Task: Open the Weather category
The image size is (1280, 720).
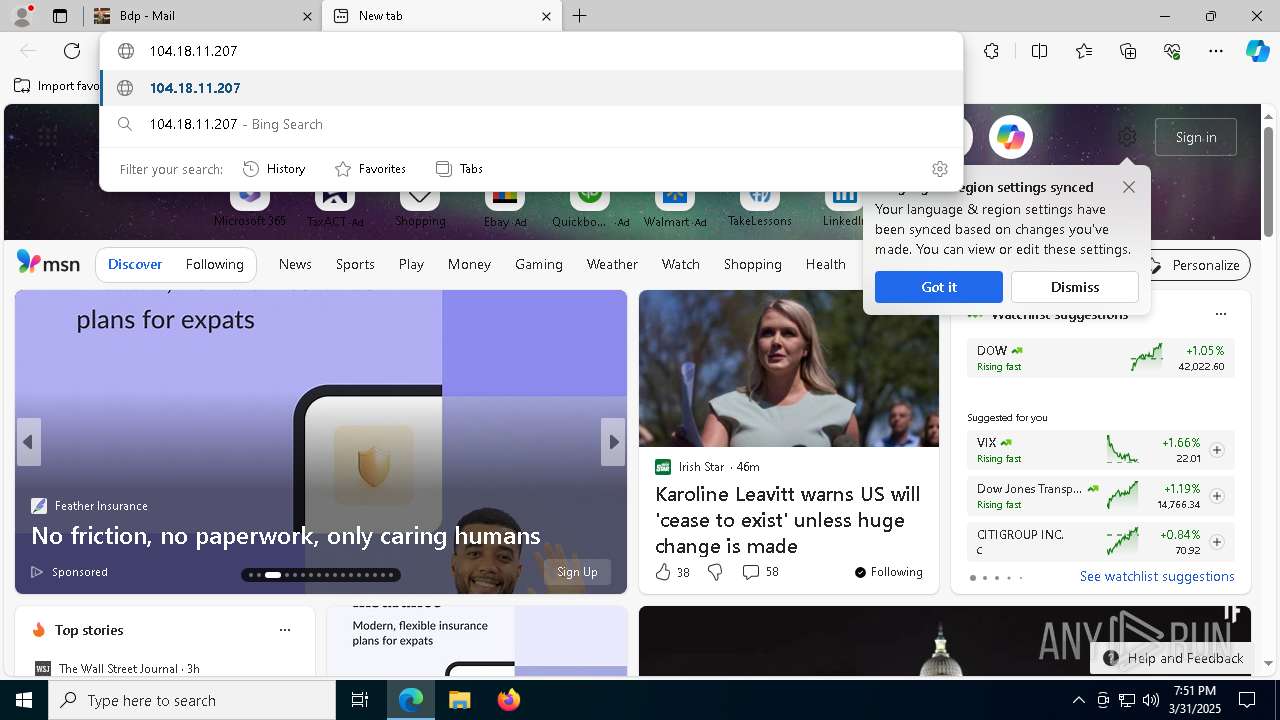Action: (x=612, y=265)
